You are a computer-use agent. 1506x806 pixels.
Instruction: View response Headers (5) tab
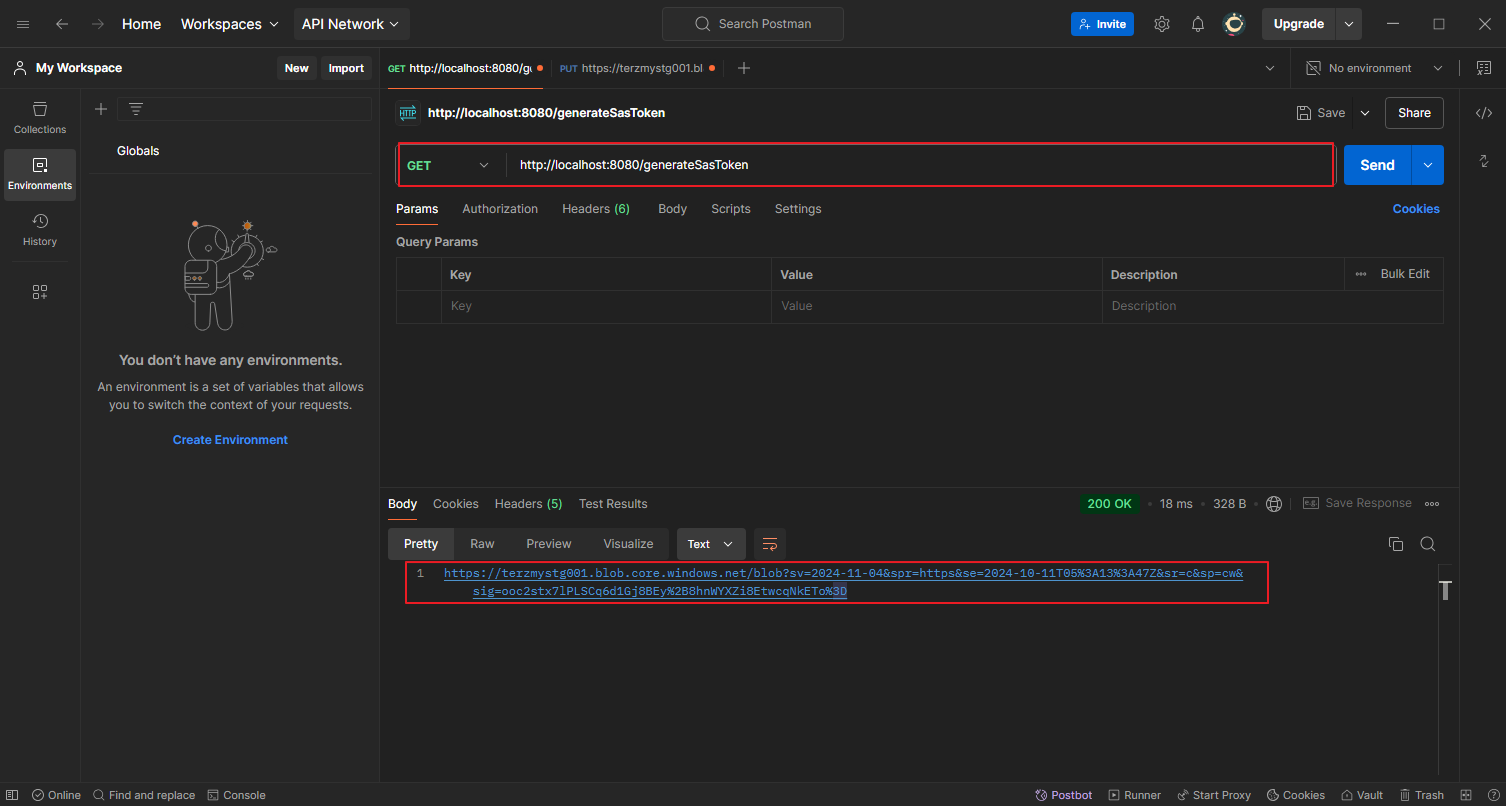tap(529, 504)
